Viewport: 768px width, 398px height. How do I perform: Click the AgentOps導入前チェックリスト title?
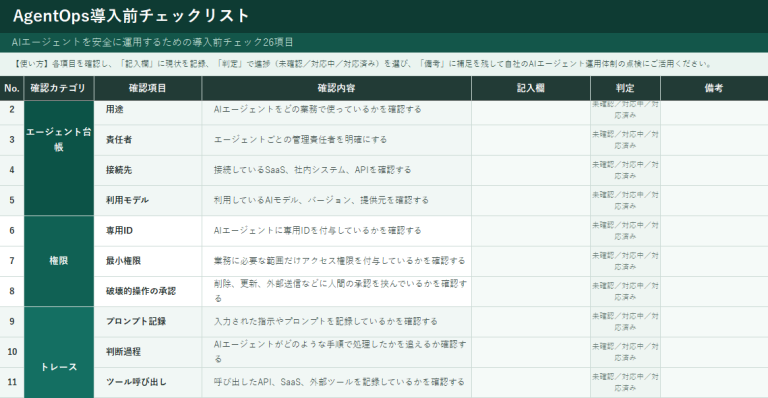(131, 16)
